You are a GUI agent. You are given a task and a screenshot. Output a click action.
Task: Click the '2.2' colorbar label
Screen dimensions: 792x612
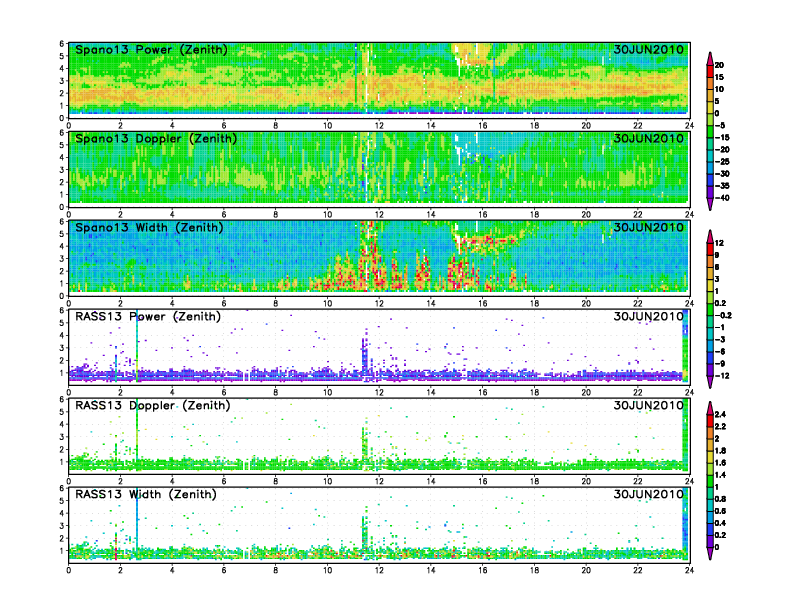click(720, 427)
